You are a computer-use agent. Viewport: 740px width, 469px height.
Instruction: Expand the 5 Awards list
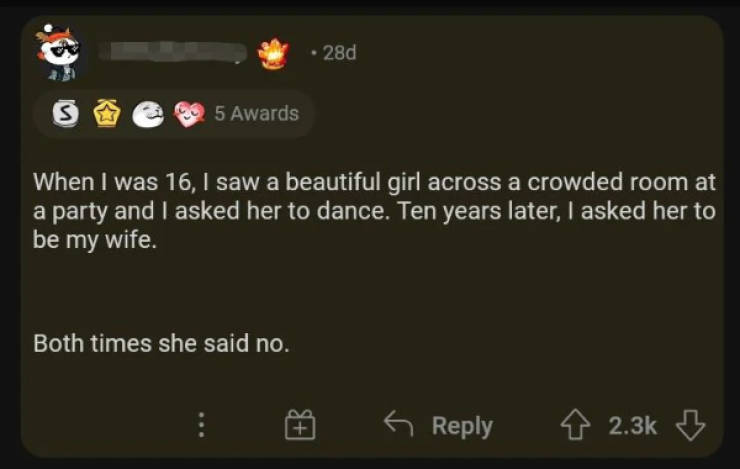257,114
